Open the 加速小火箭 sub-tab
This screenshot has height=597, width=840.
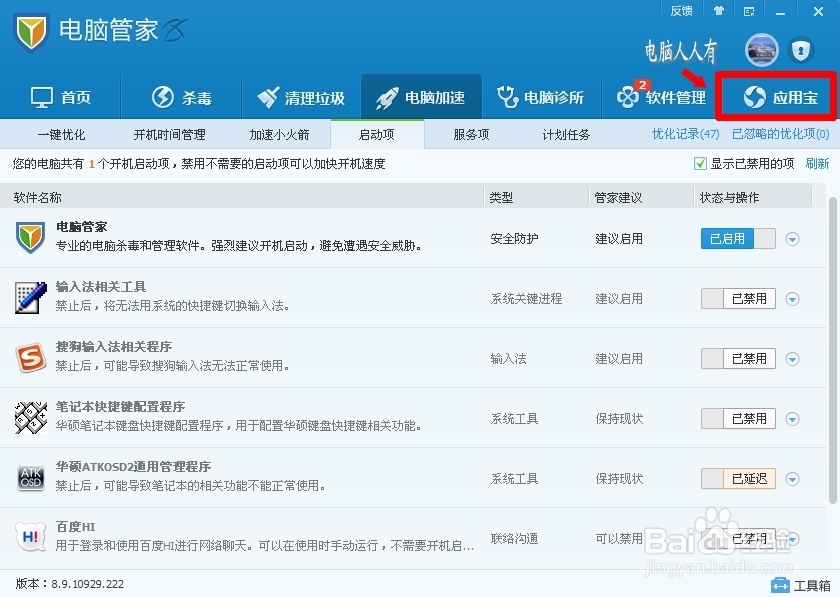tap(279, 135)
